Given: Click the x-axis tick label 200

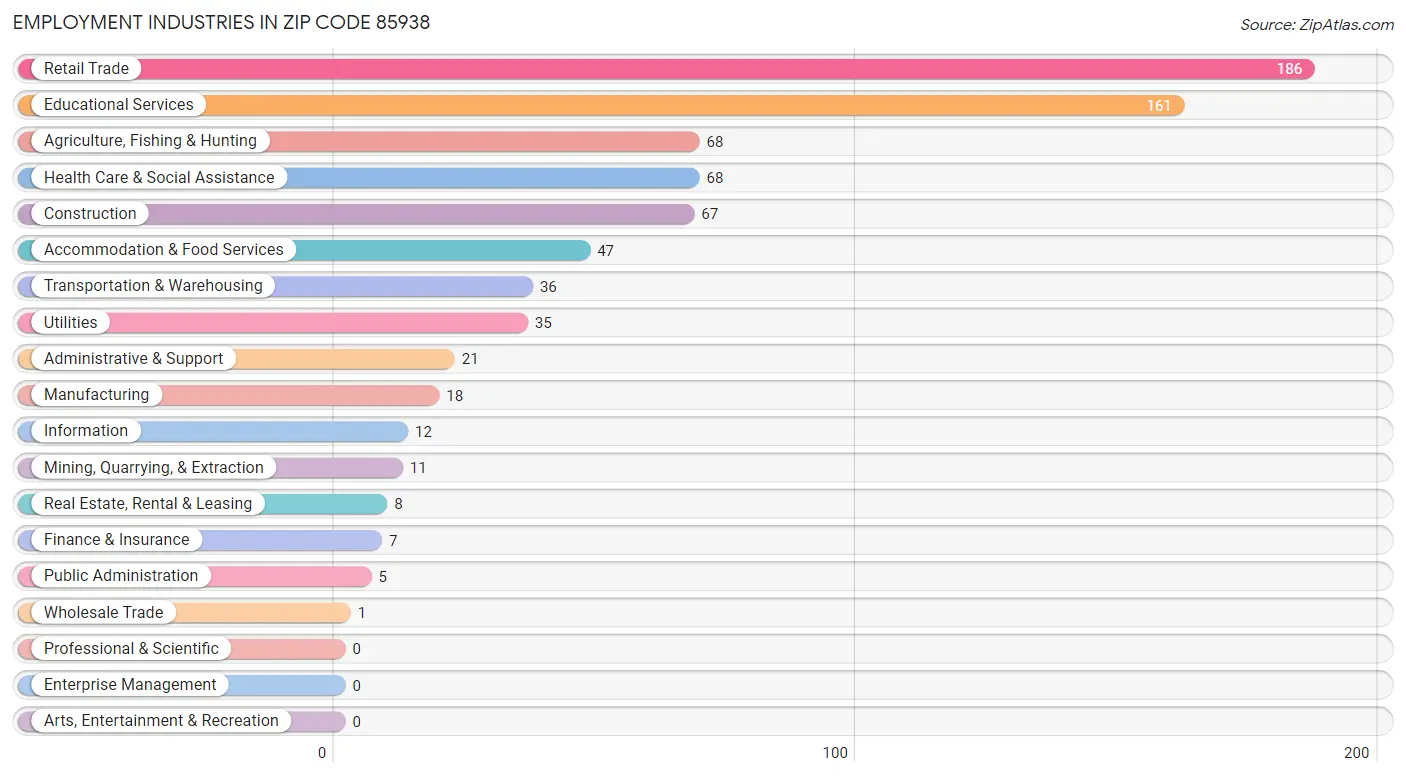Looking at the screenshot, I should click(x=1357, y=753).
